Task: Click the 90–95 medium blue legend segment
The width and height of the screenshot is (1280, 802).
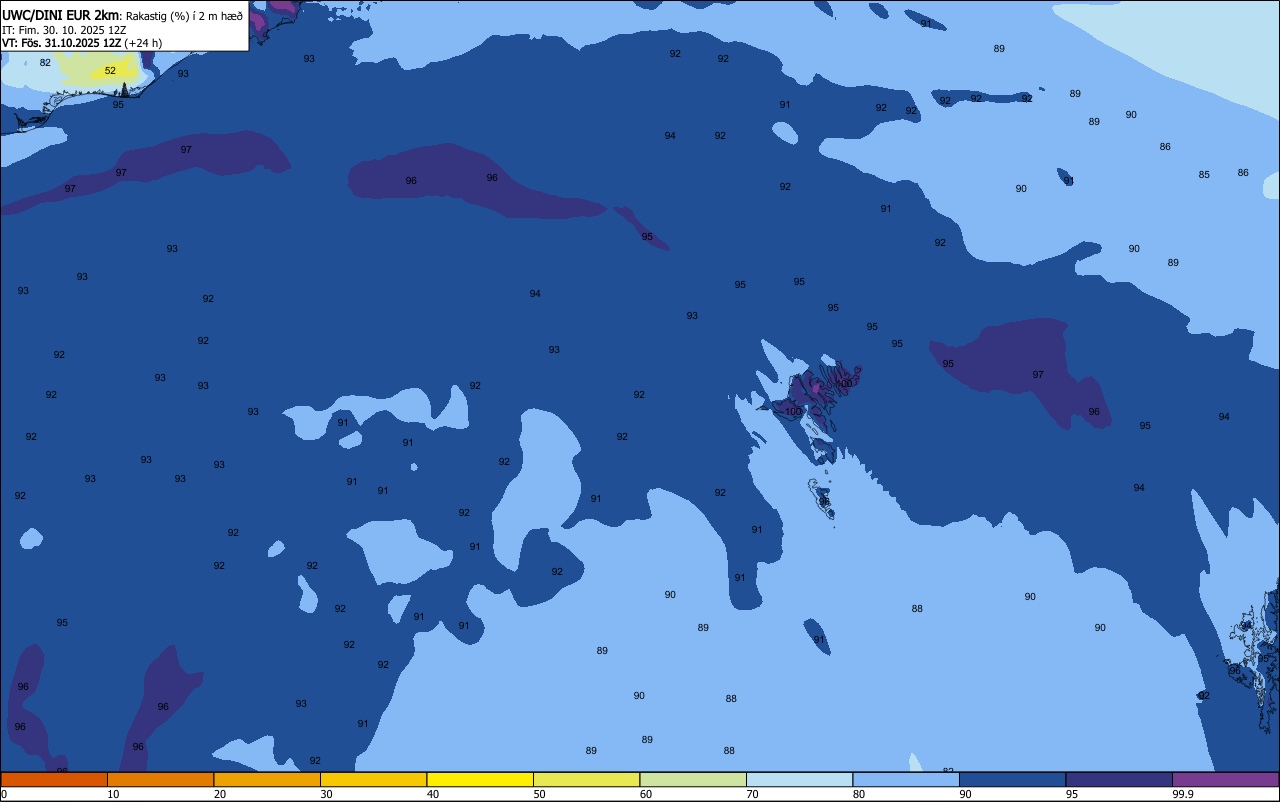Action: 1012,779
